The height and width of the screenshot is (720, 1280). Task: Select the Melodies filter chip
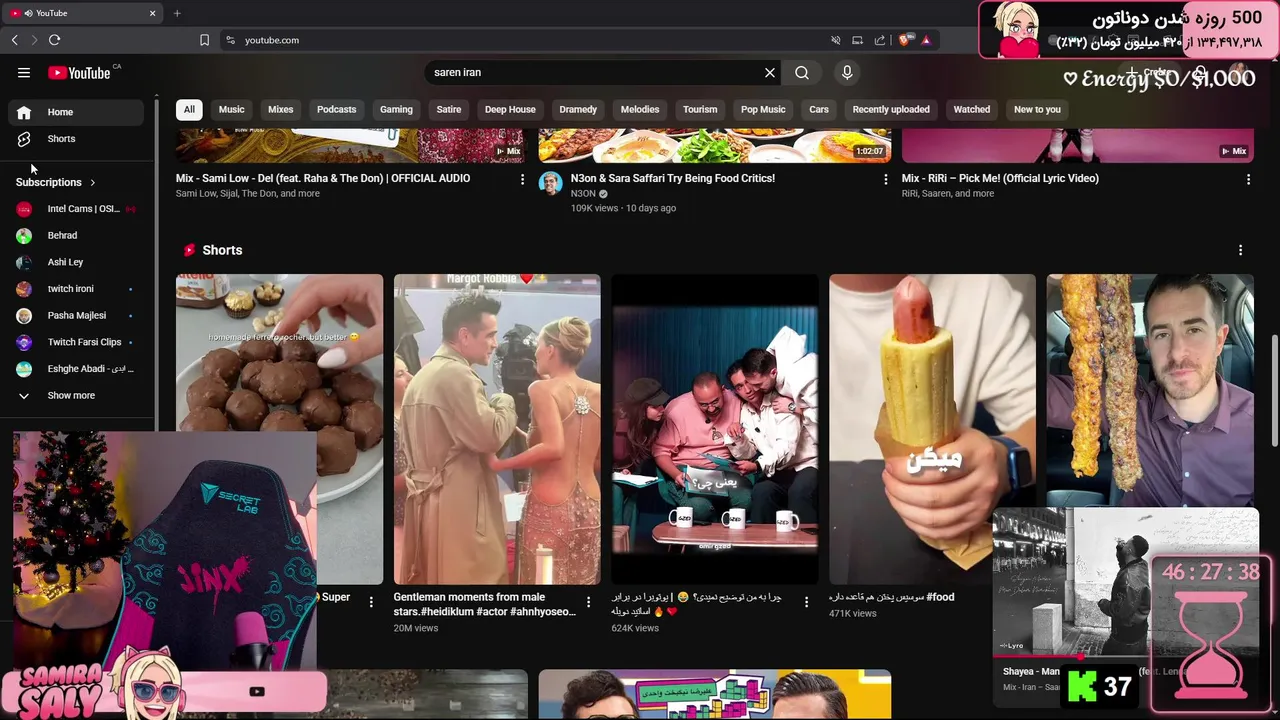click(x=640, y=110)
